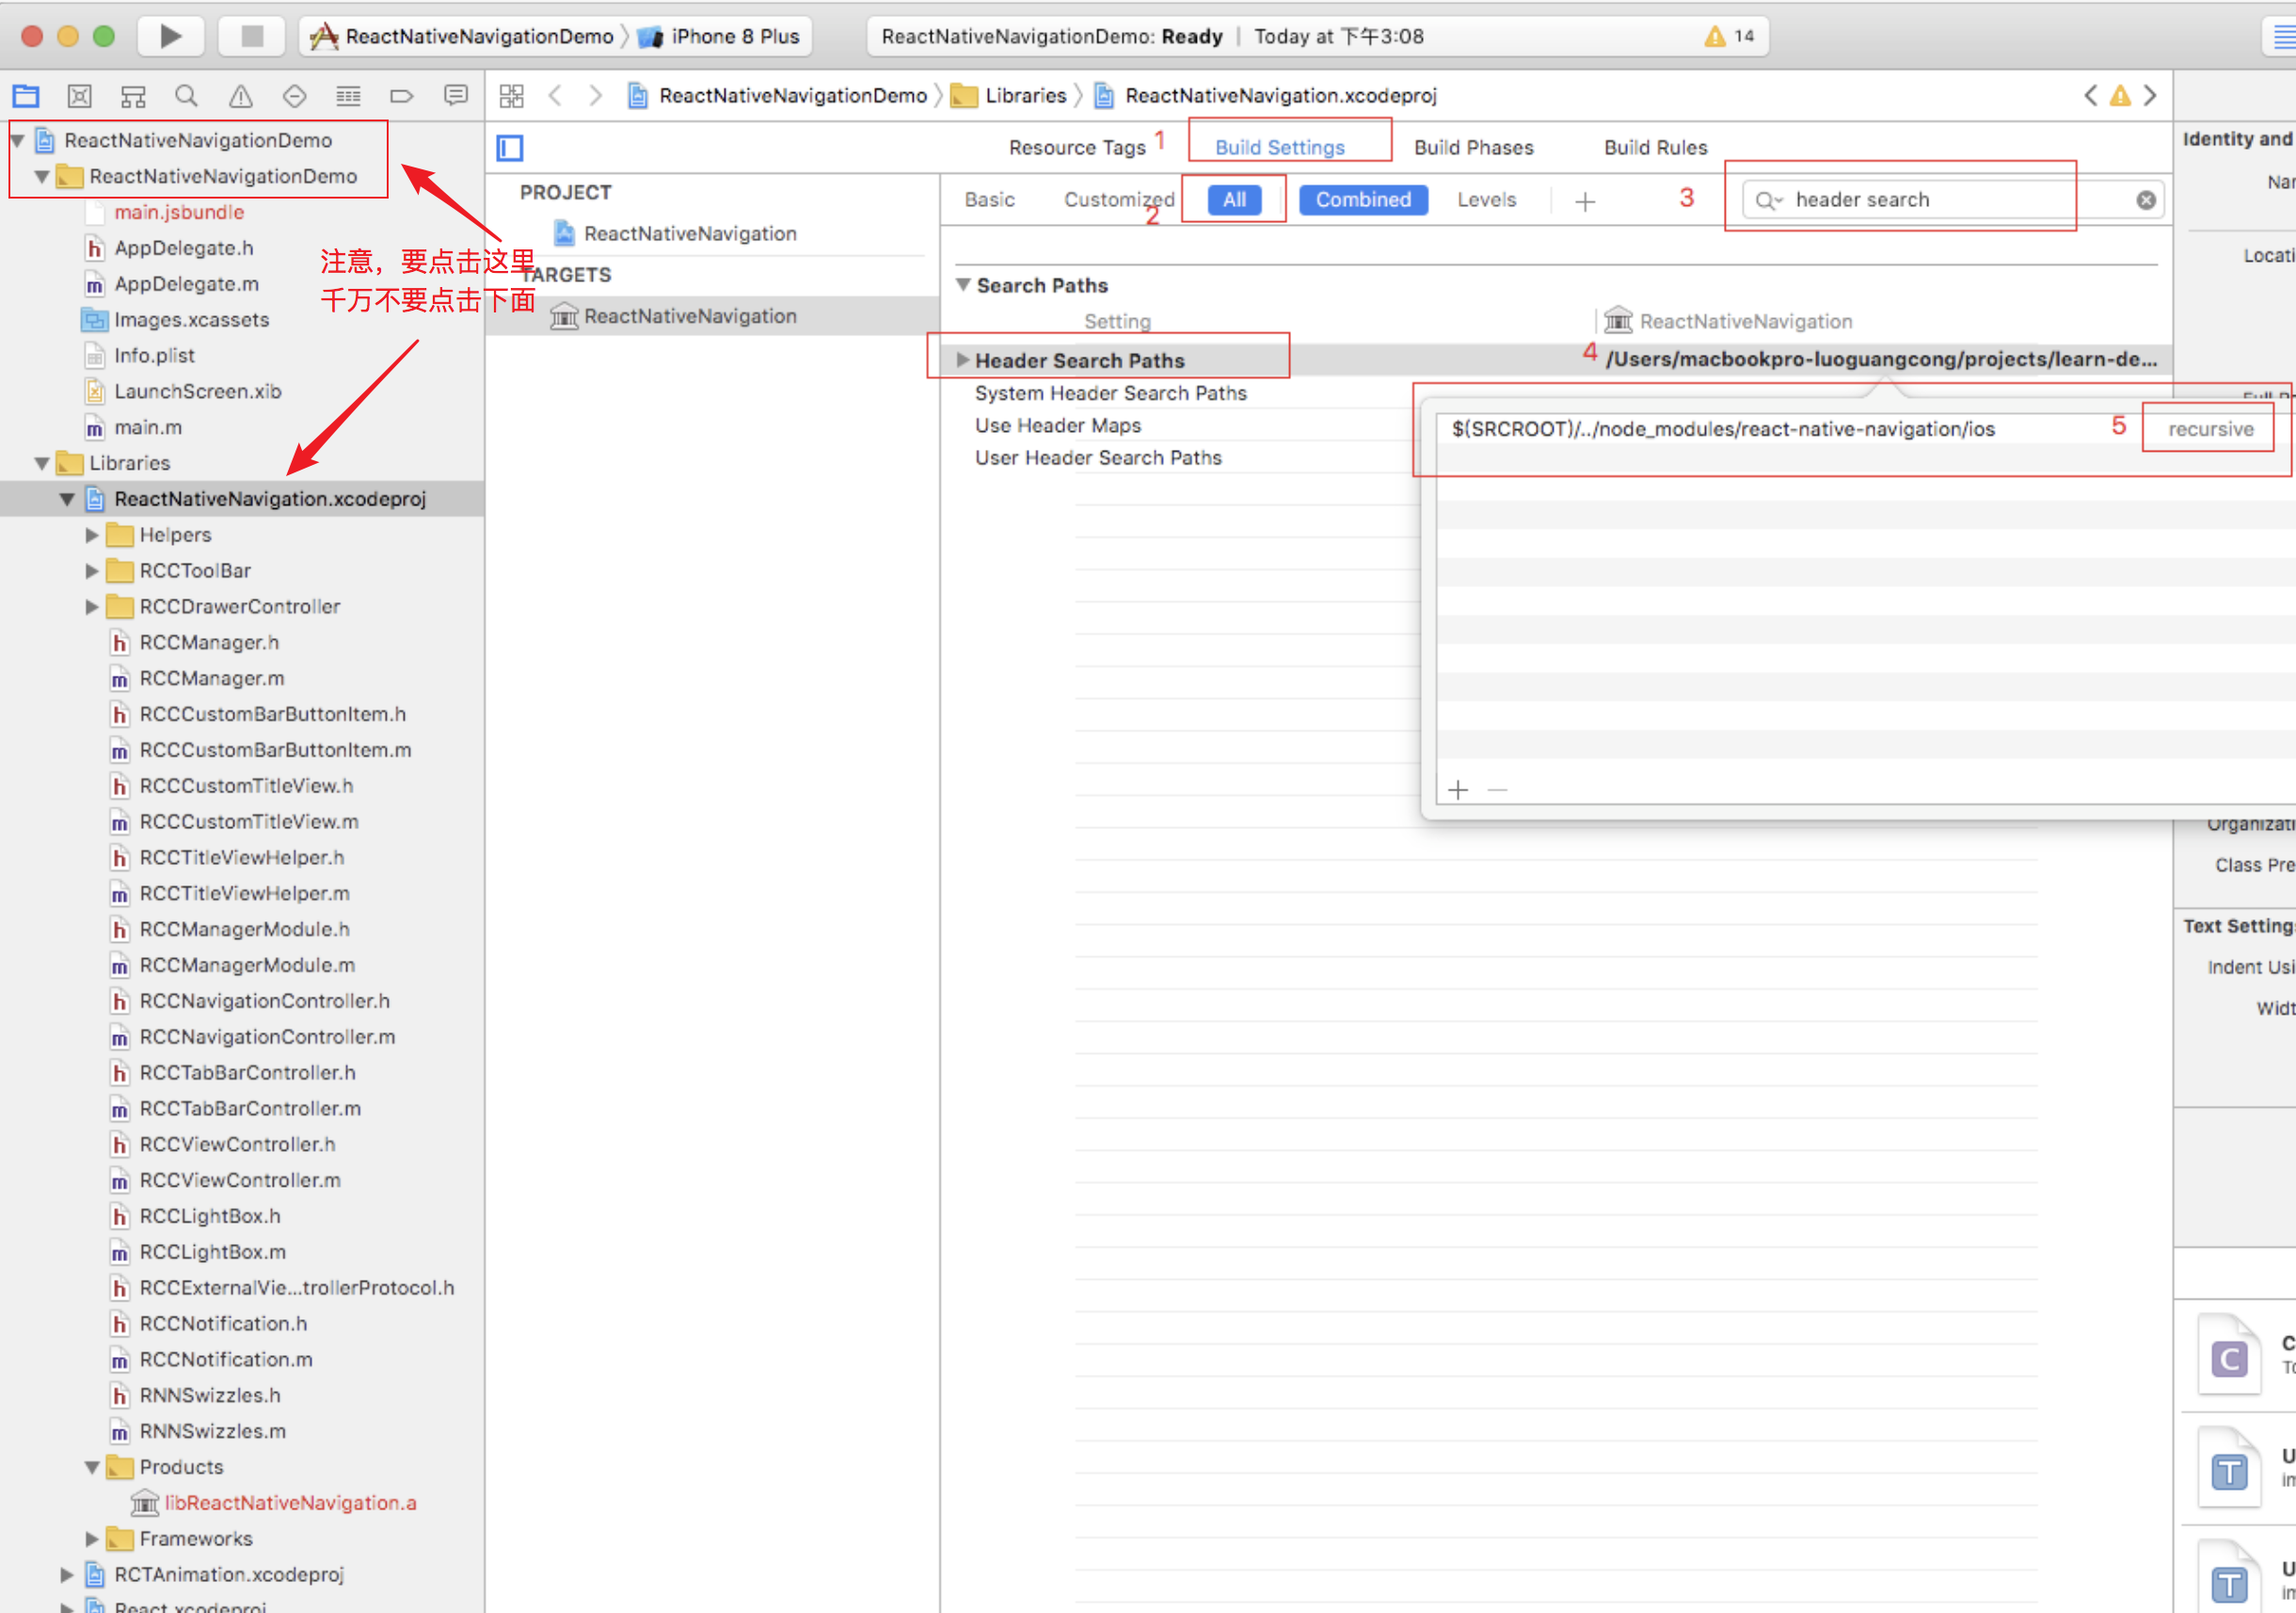Select the System Header Search Paths row
The image size is (2296, 1613).
[1110, 393]
